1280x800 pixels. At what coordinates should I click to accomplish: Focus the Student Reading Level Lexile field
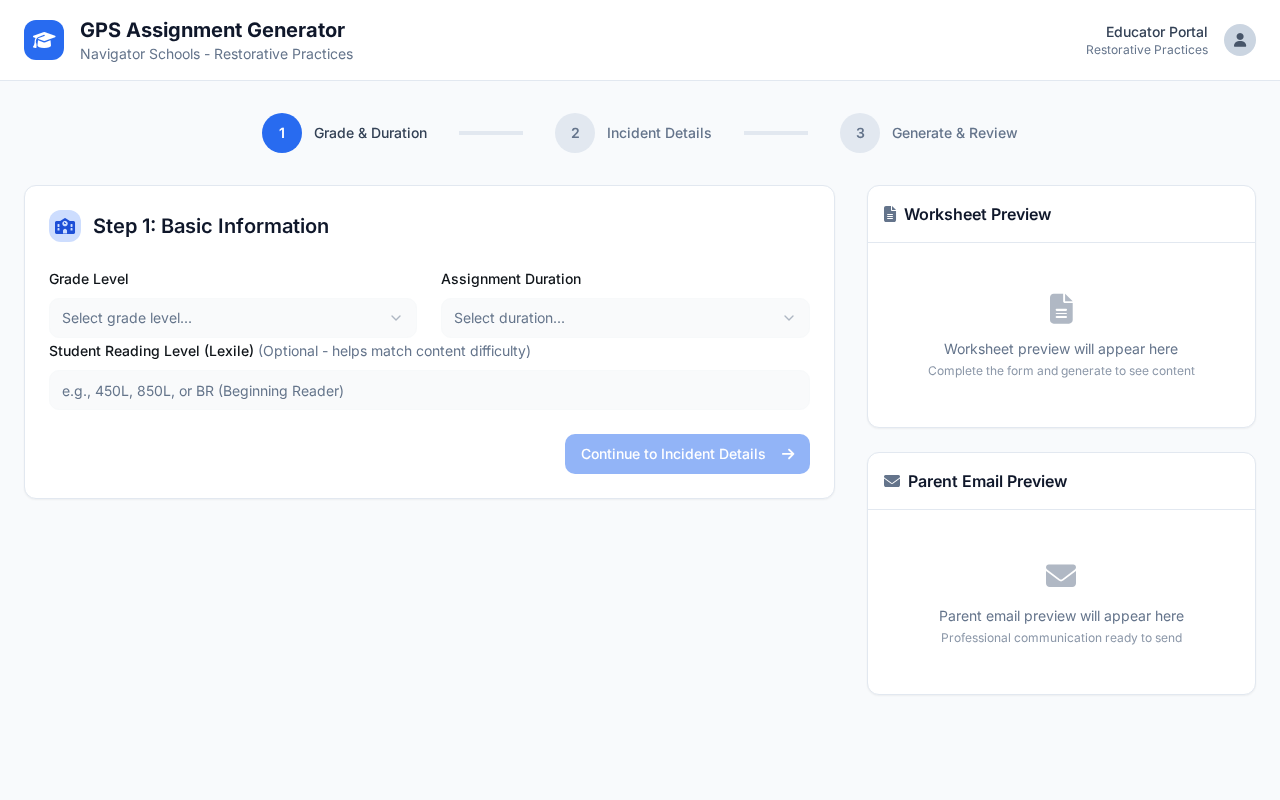point(429,390)
